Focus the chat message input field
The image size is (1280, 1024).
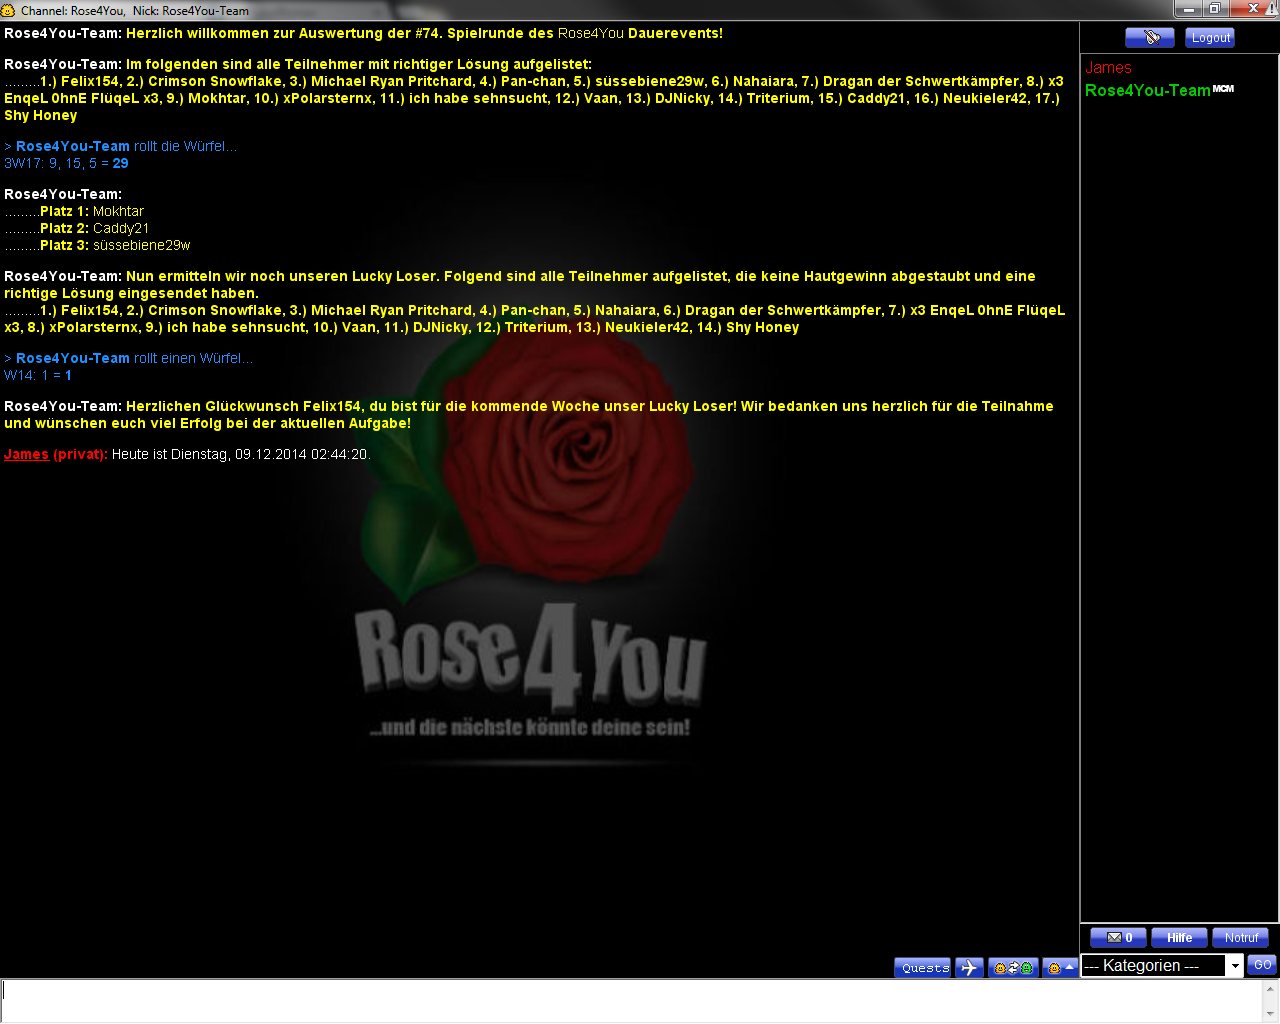pos(630,1000)
